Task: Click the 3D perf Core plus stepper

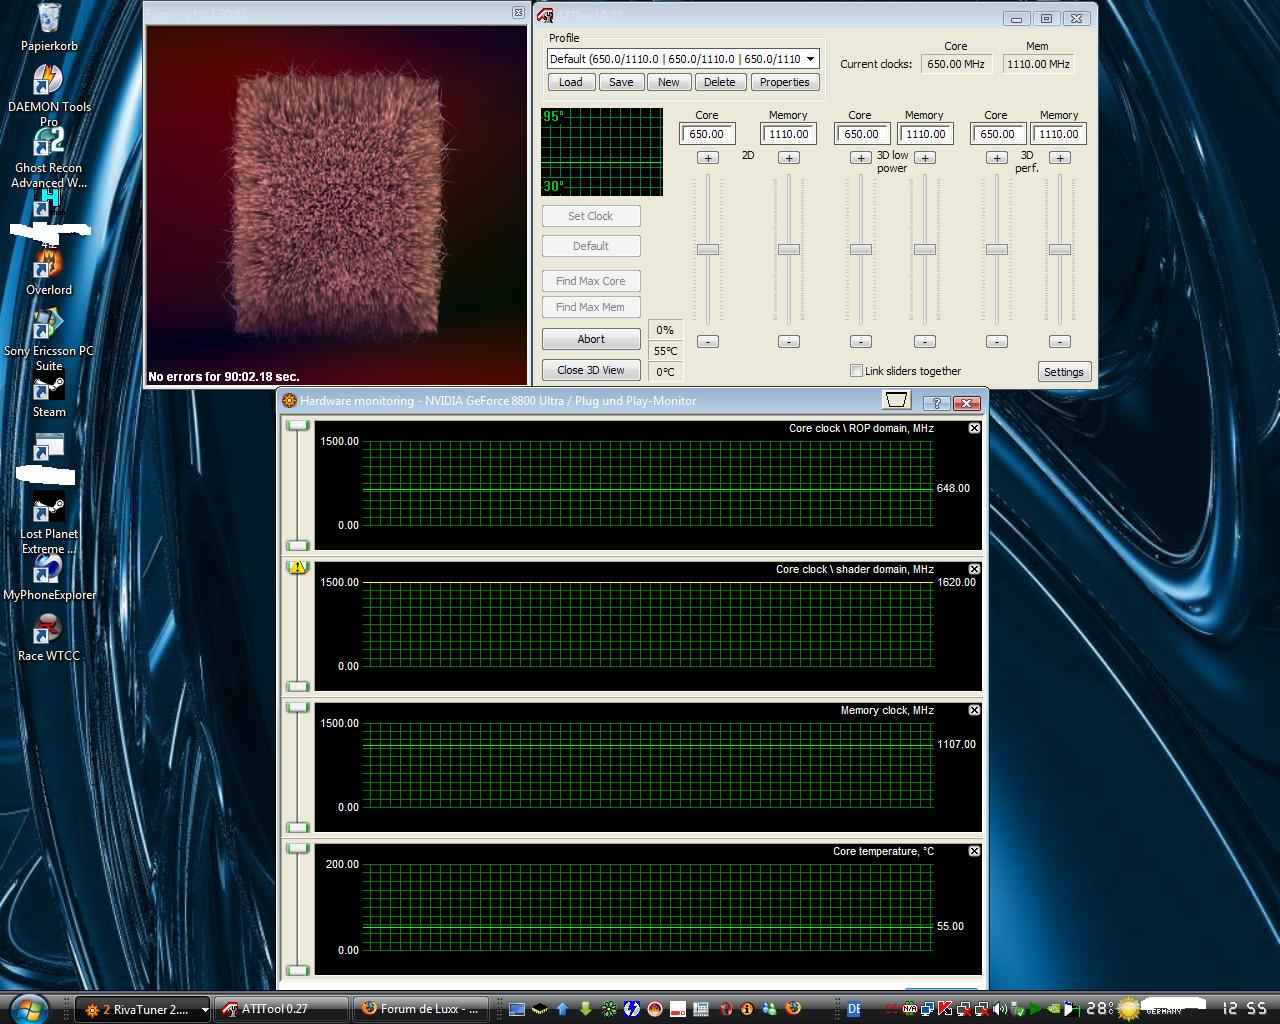Action: 997,158
